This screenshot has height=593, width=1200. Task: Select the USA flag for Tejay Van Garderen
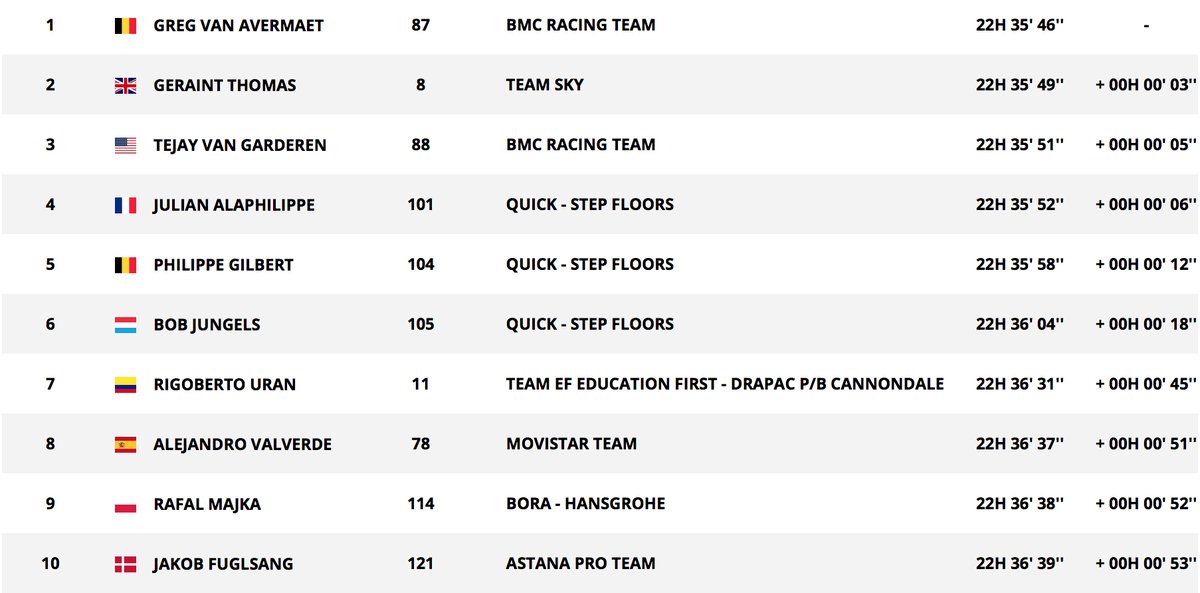[x=125, y=145]
